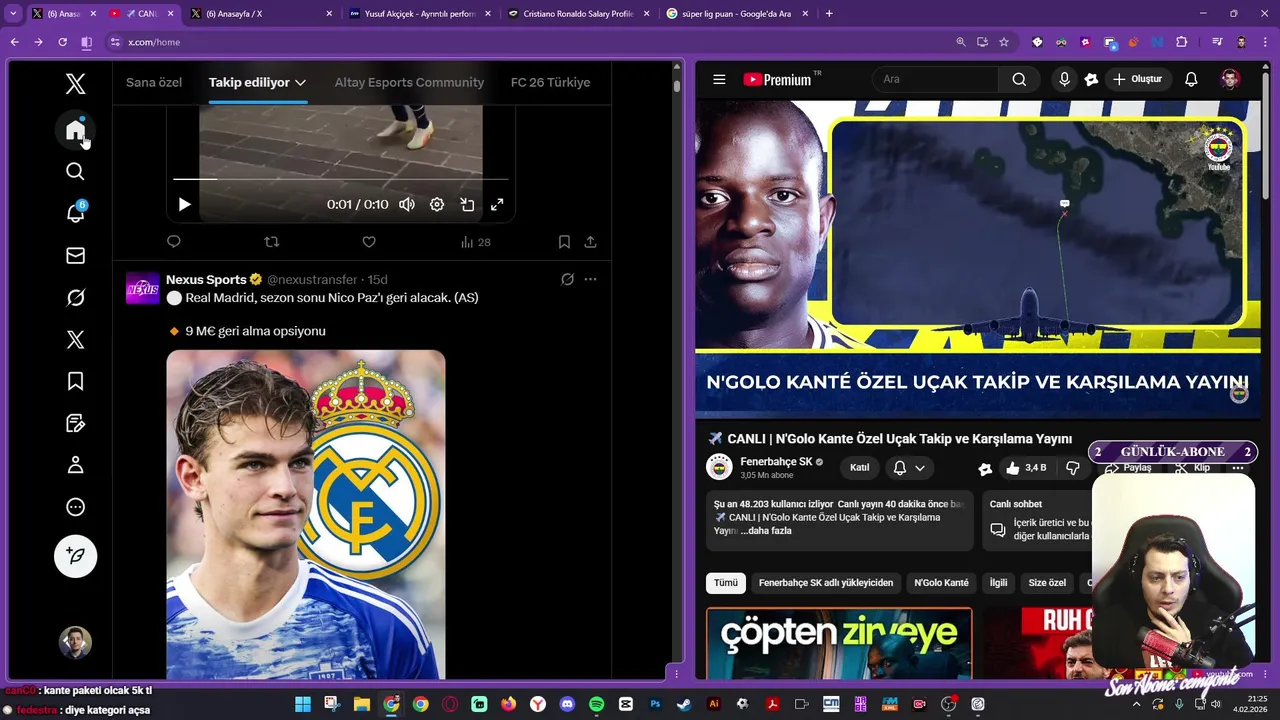Click X logo at top of sidebar
This screenshot has height=720, width=1280.
[x=75, y=84]
